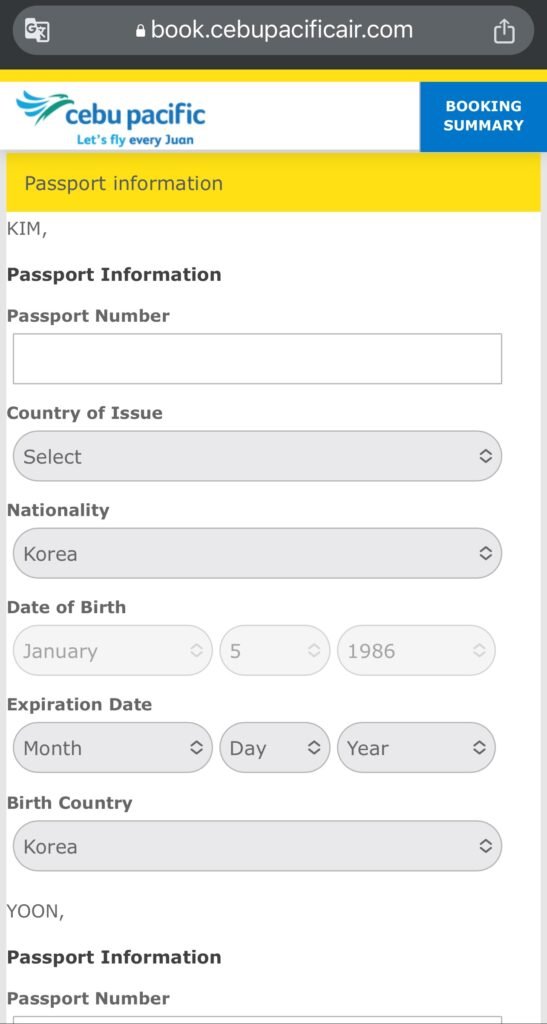
Task: Select the Expiration Date Day dropdown
Action: coord(275,748)
